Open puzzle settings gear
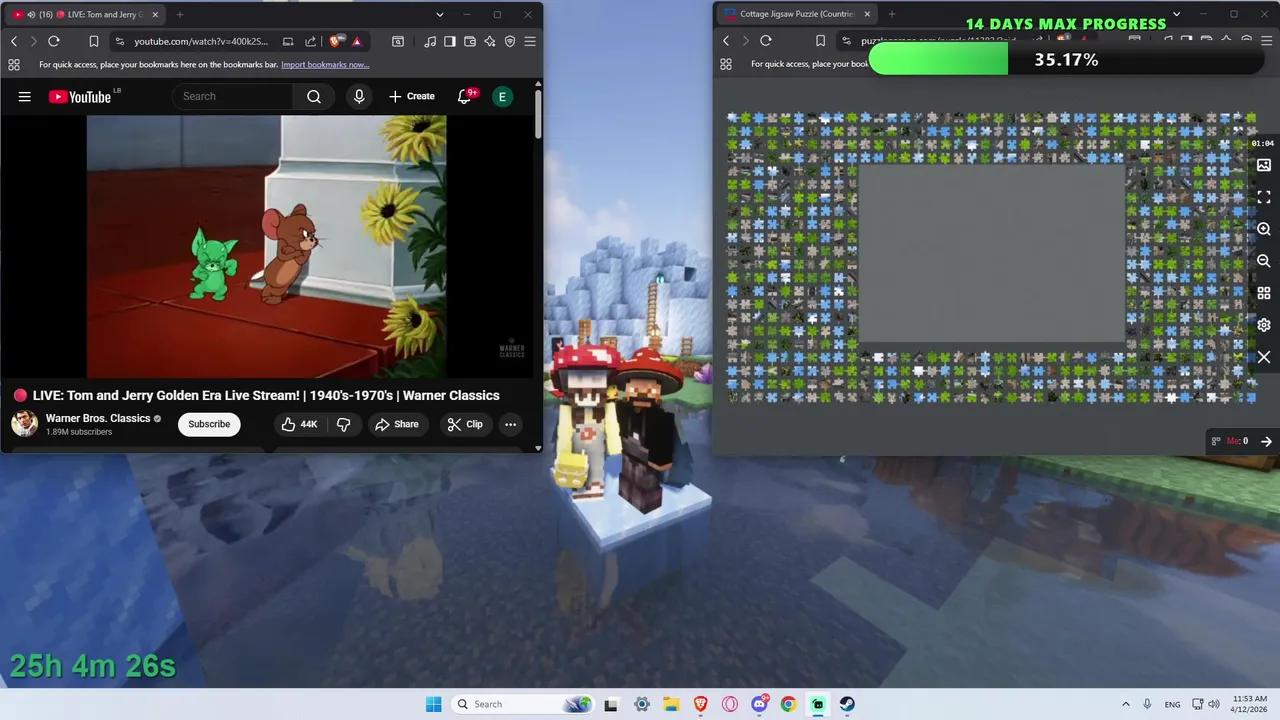Viewport: 1280px width, 720px height. click(x=1264, y=325)
